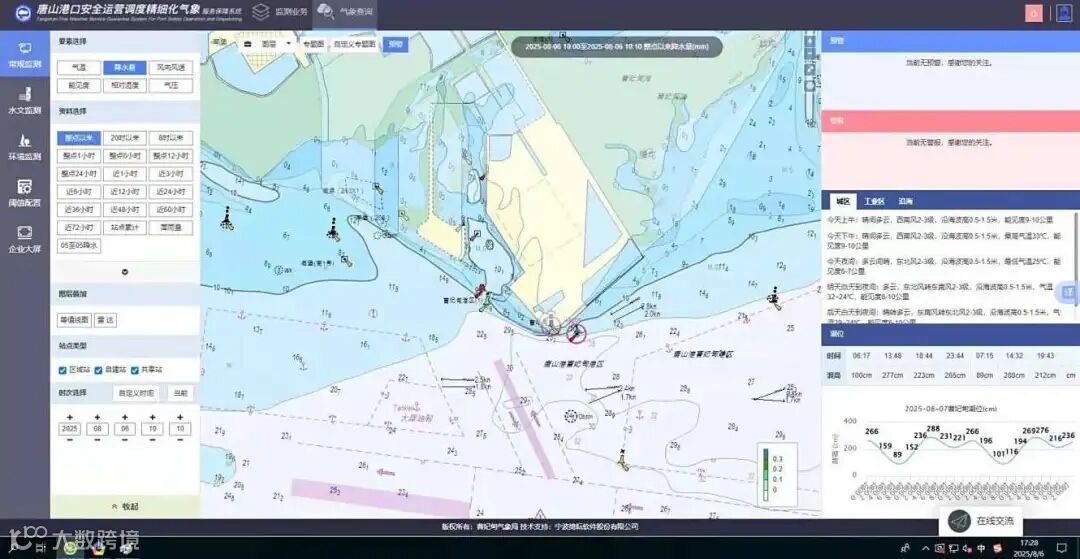Click the 中 input method tray icon
This screenshot has width=1080, height=559.
[x=982, y=548]
